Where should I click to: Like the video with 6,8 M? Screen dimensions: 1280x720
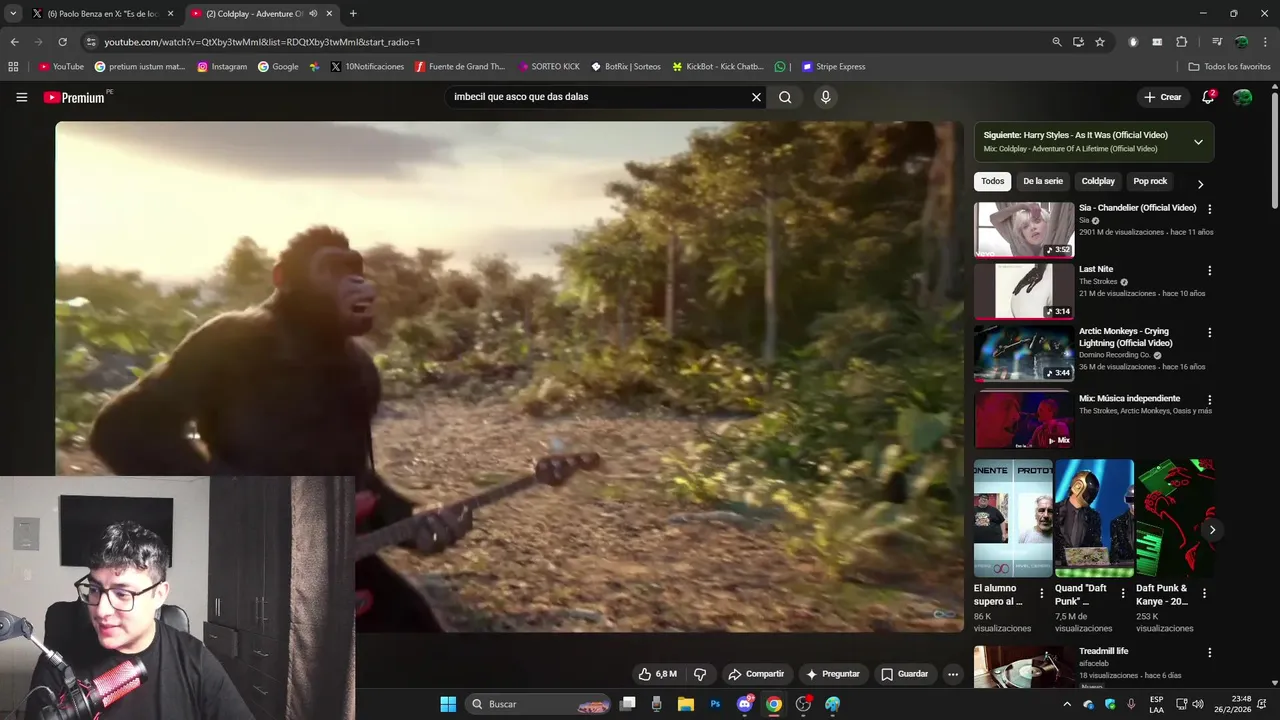(657, 674)
